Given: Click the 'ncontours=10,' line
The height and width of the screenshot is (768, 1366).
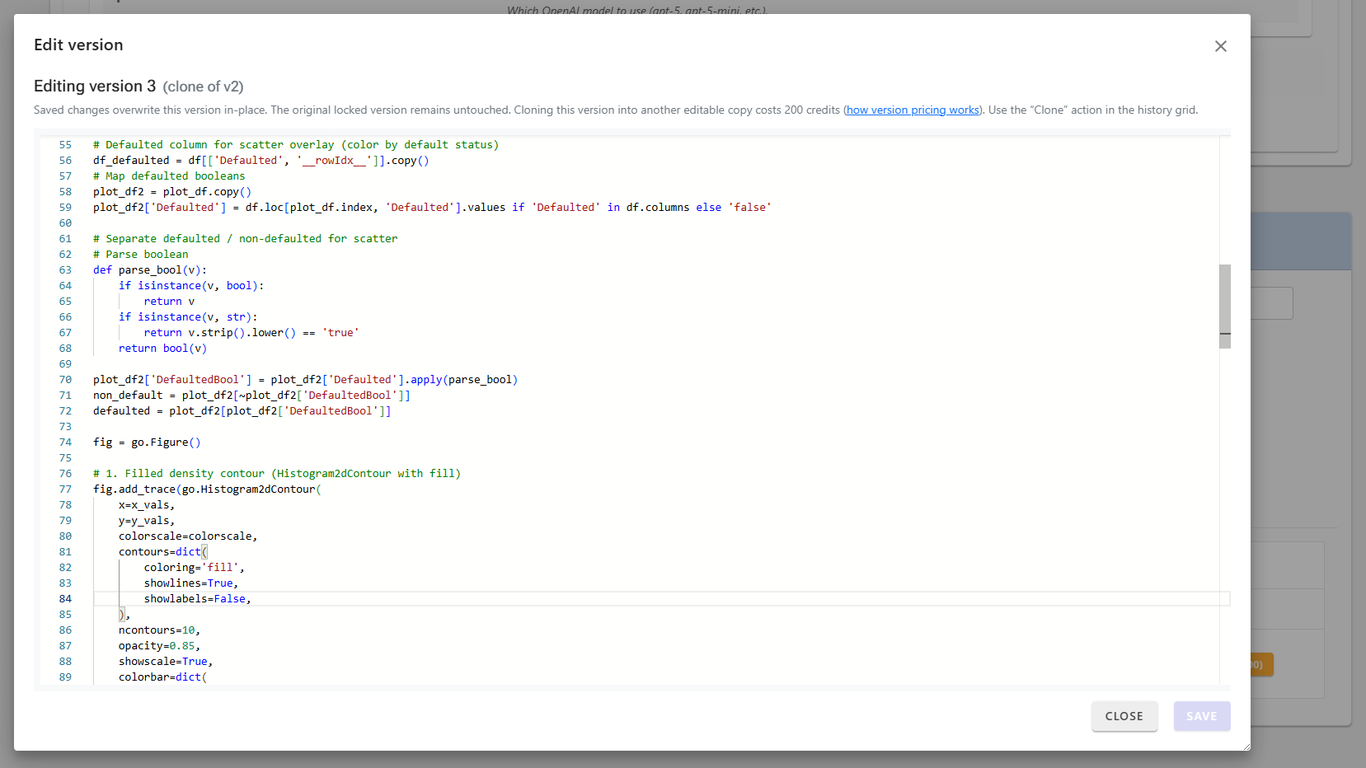Looking at the screenshot, I should [x=160, y=630].
